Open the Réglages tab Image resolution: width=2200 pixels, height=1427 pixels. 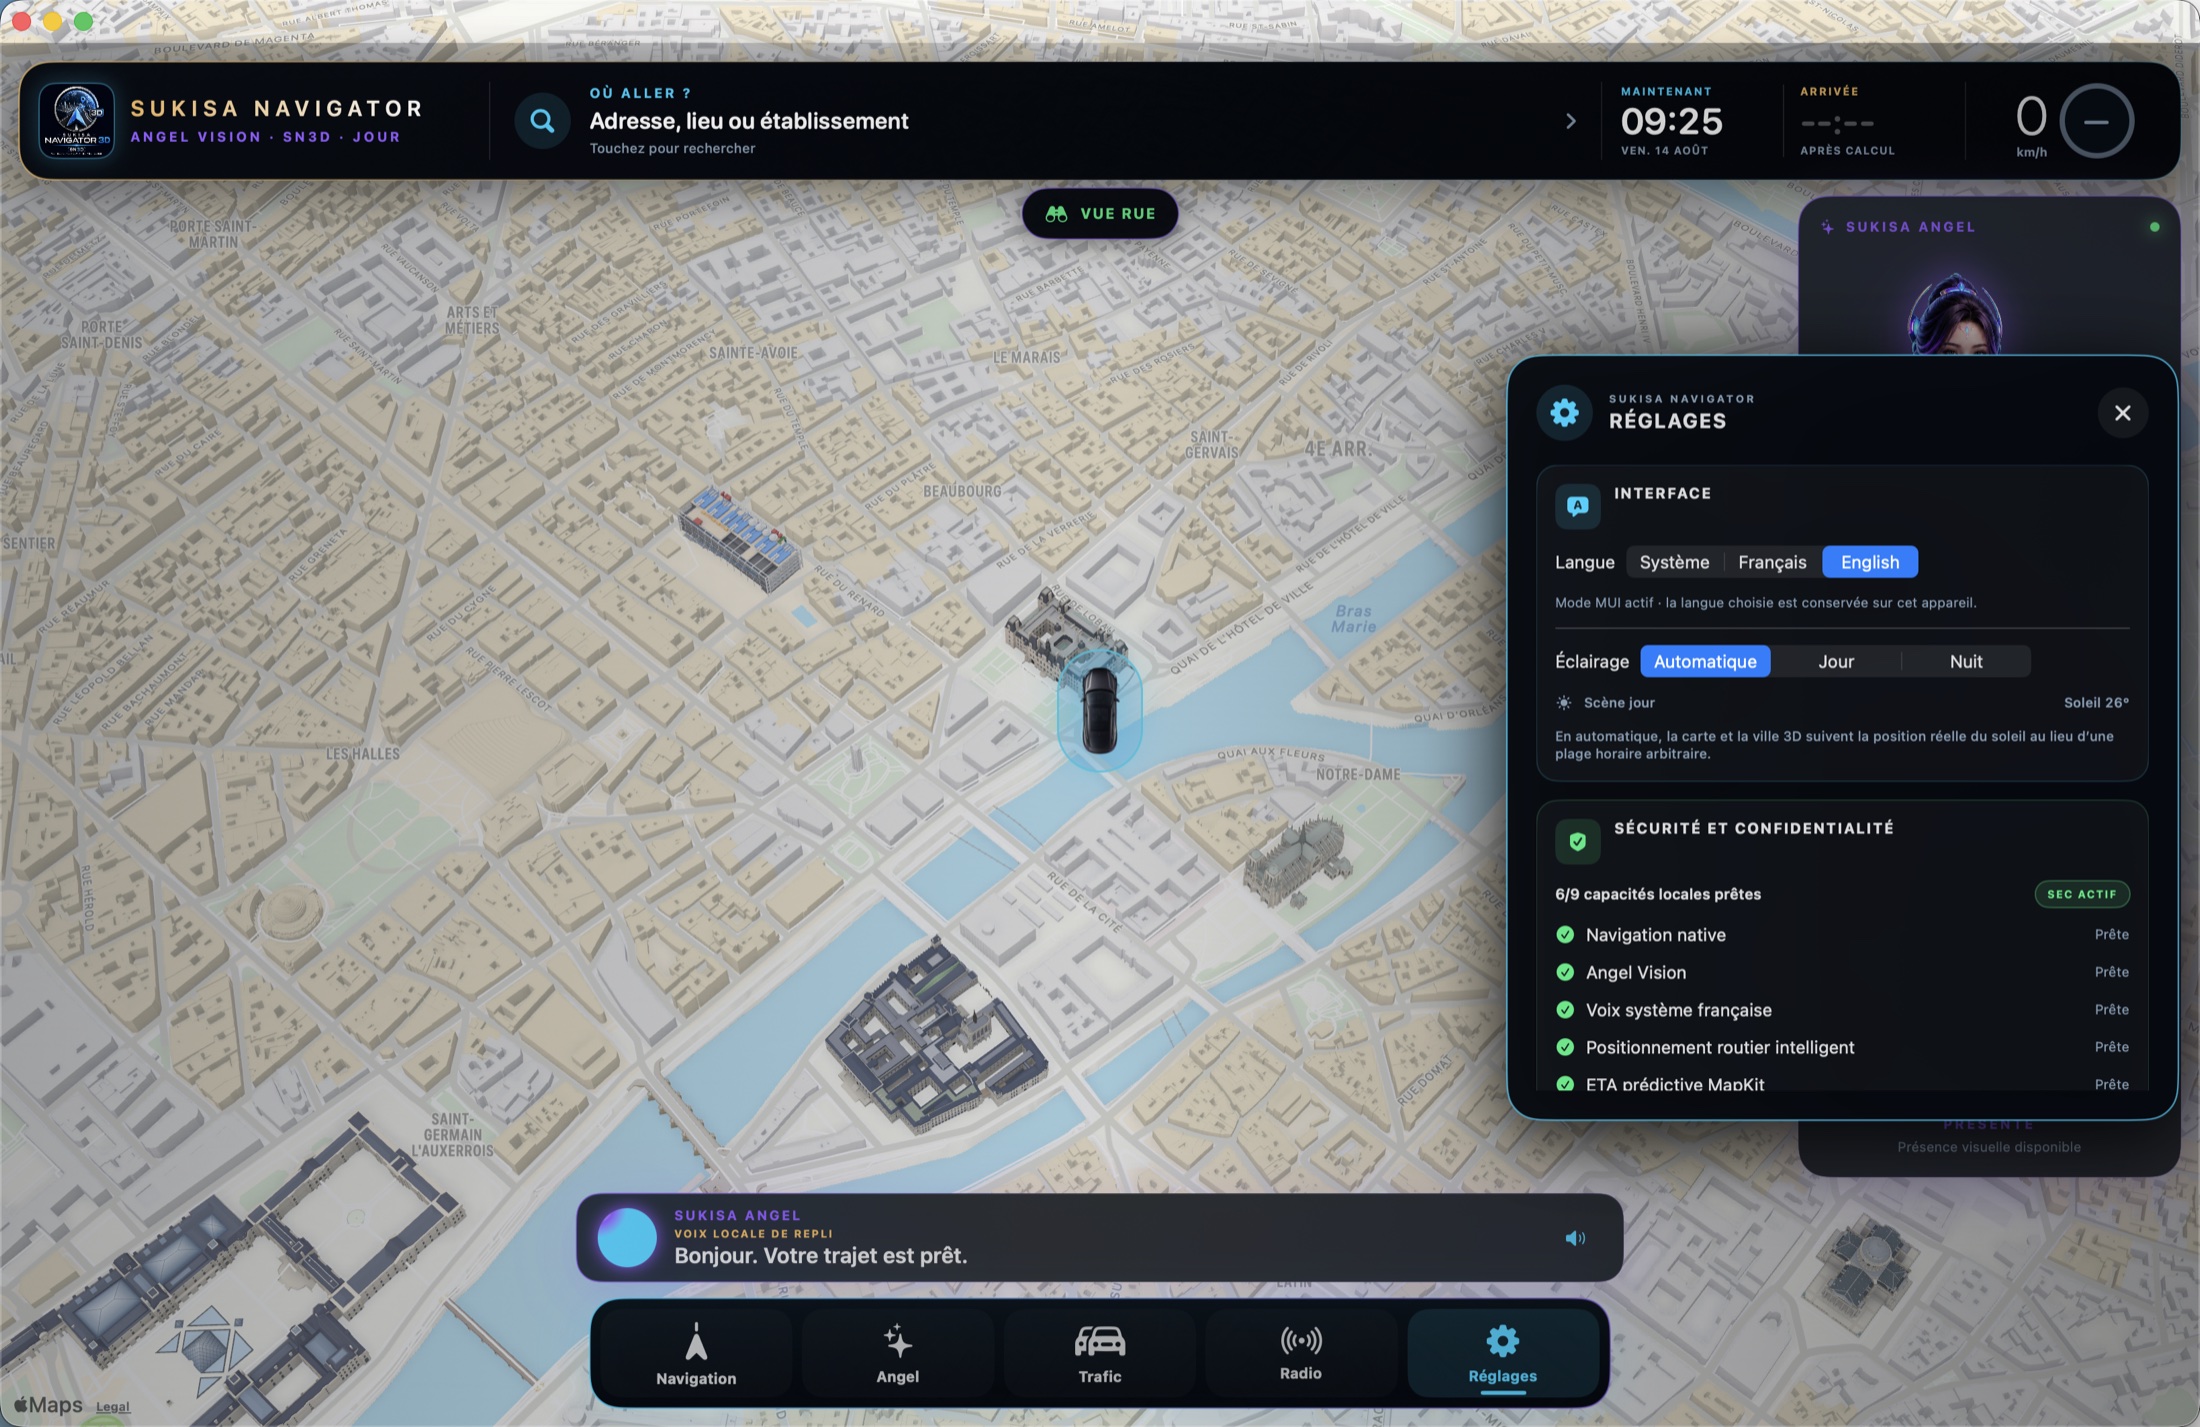1503,1354
